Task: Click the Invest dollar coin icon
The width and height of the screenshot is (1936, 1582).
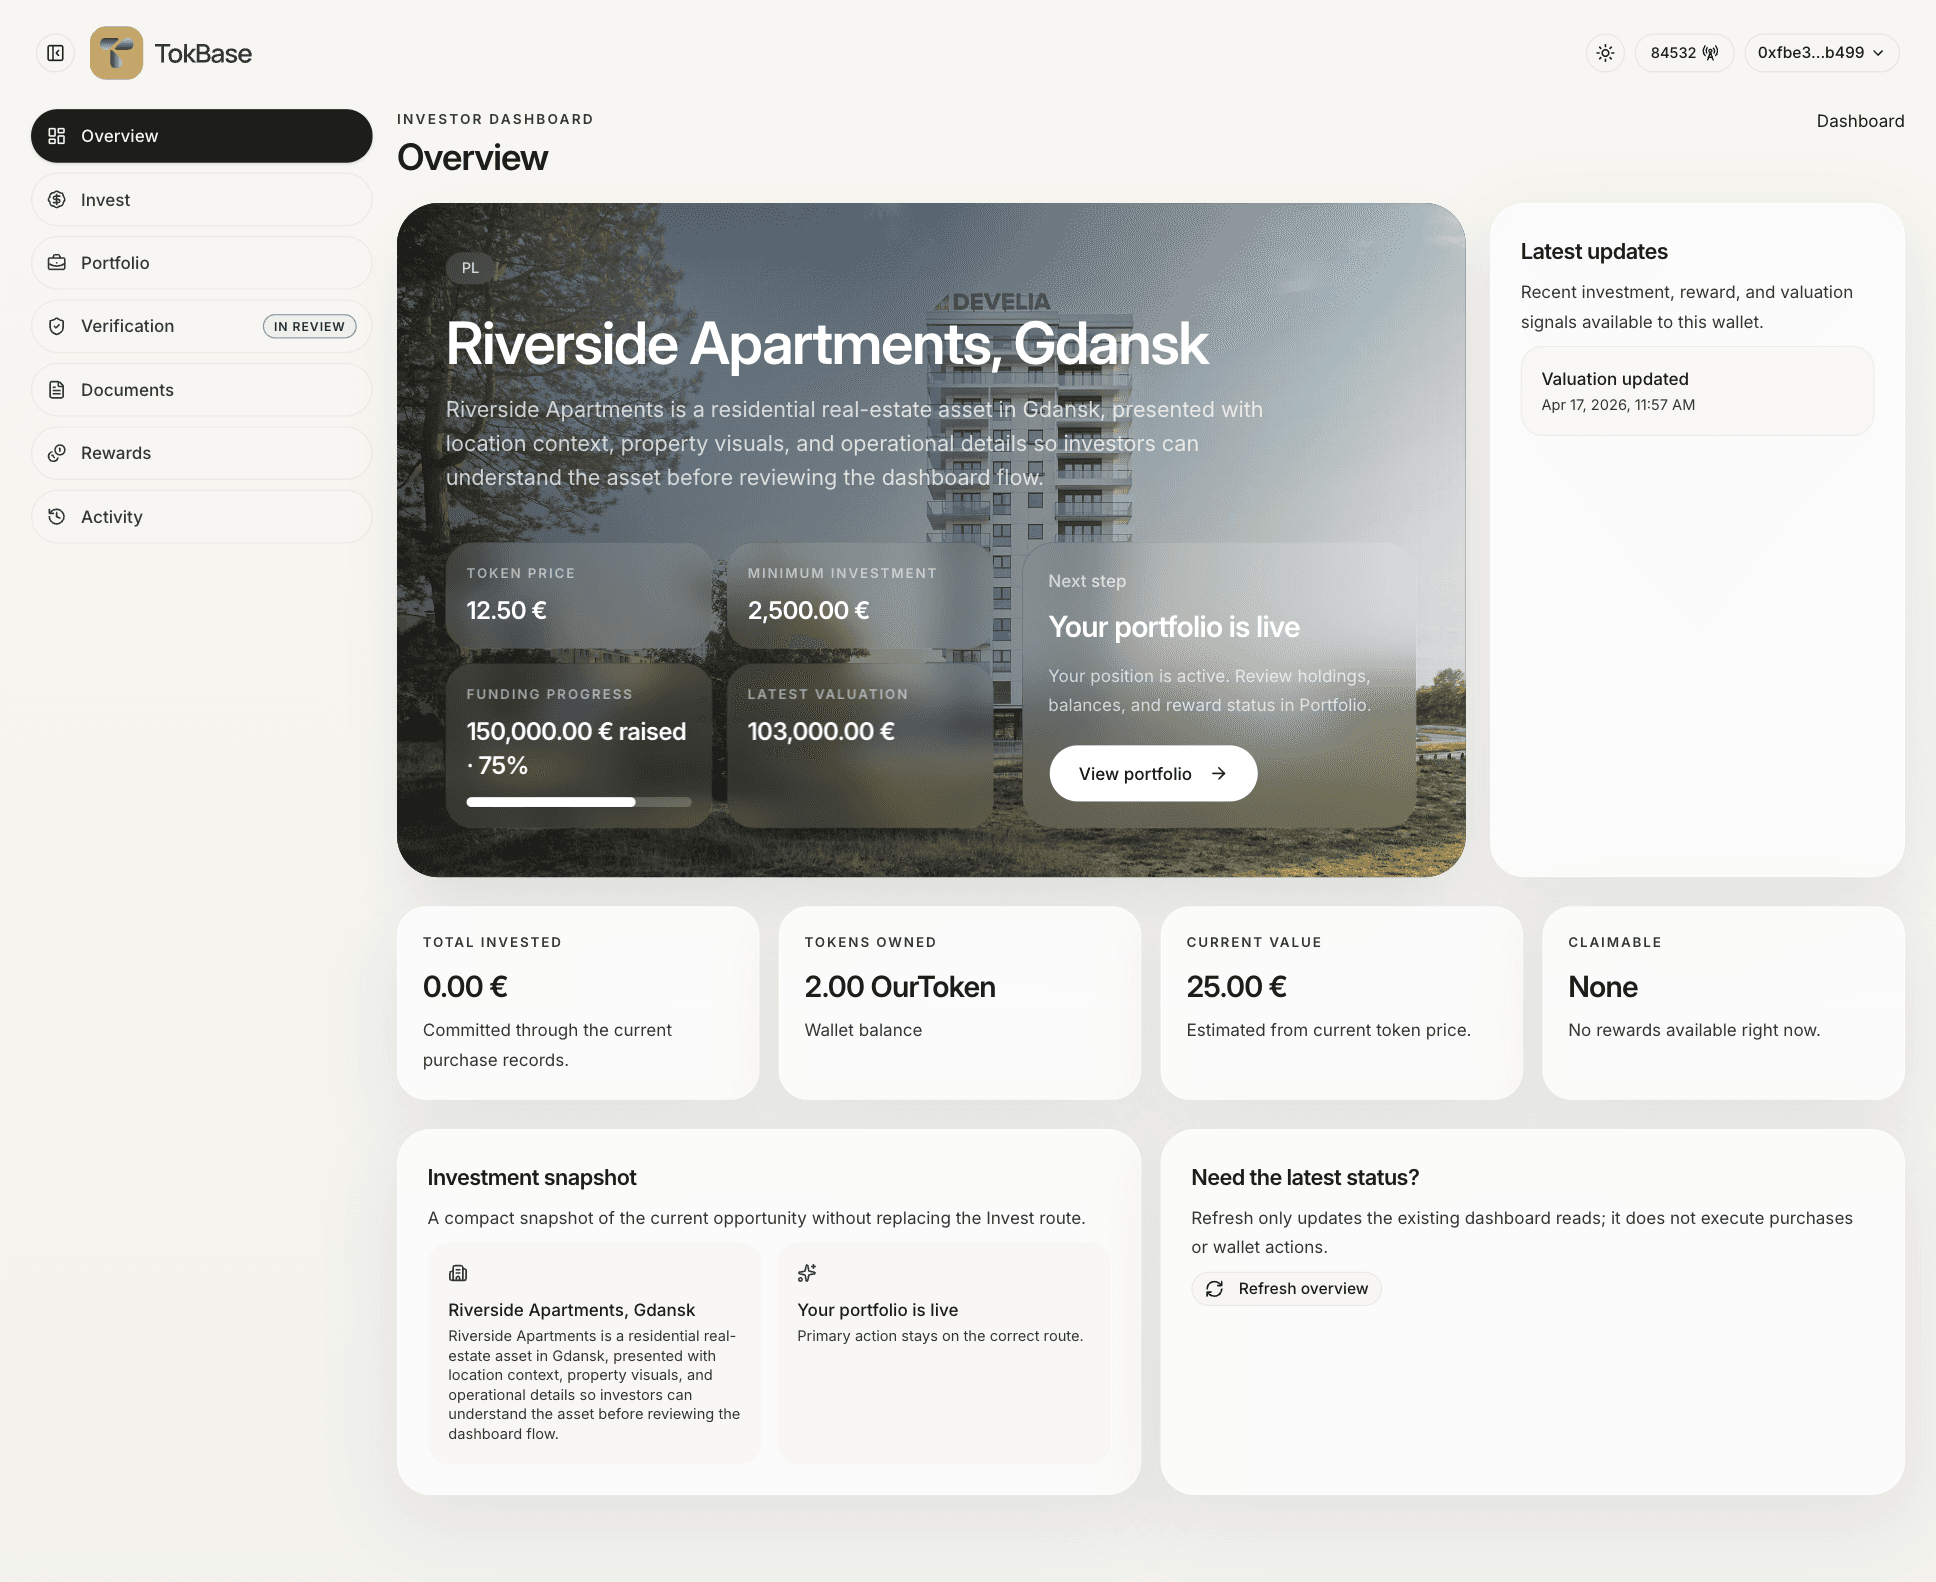Action: (x=57, y=200)
